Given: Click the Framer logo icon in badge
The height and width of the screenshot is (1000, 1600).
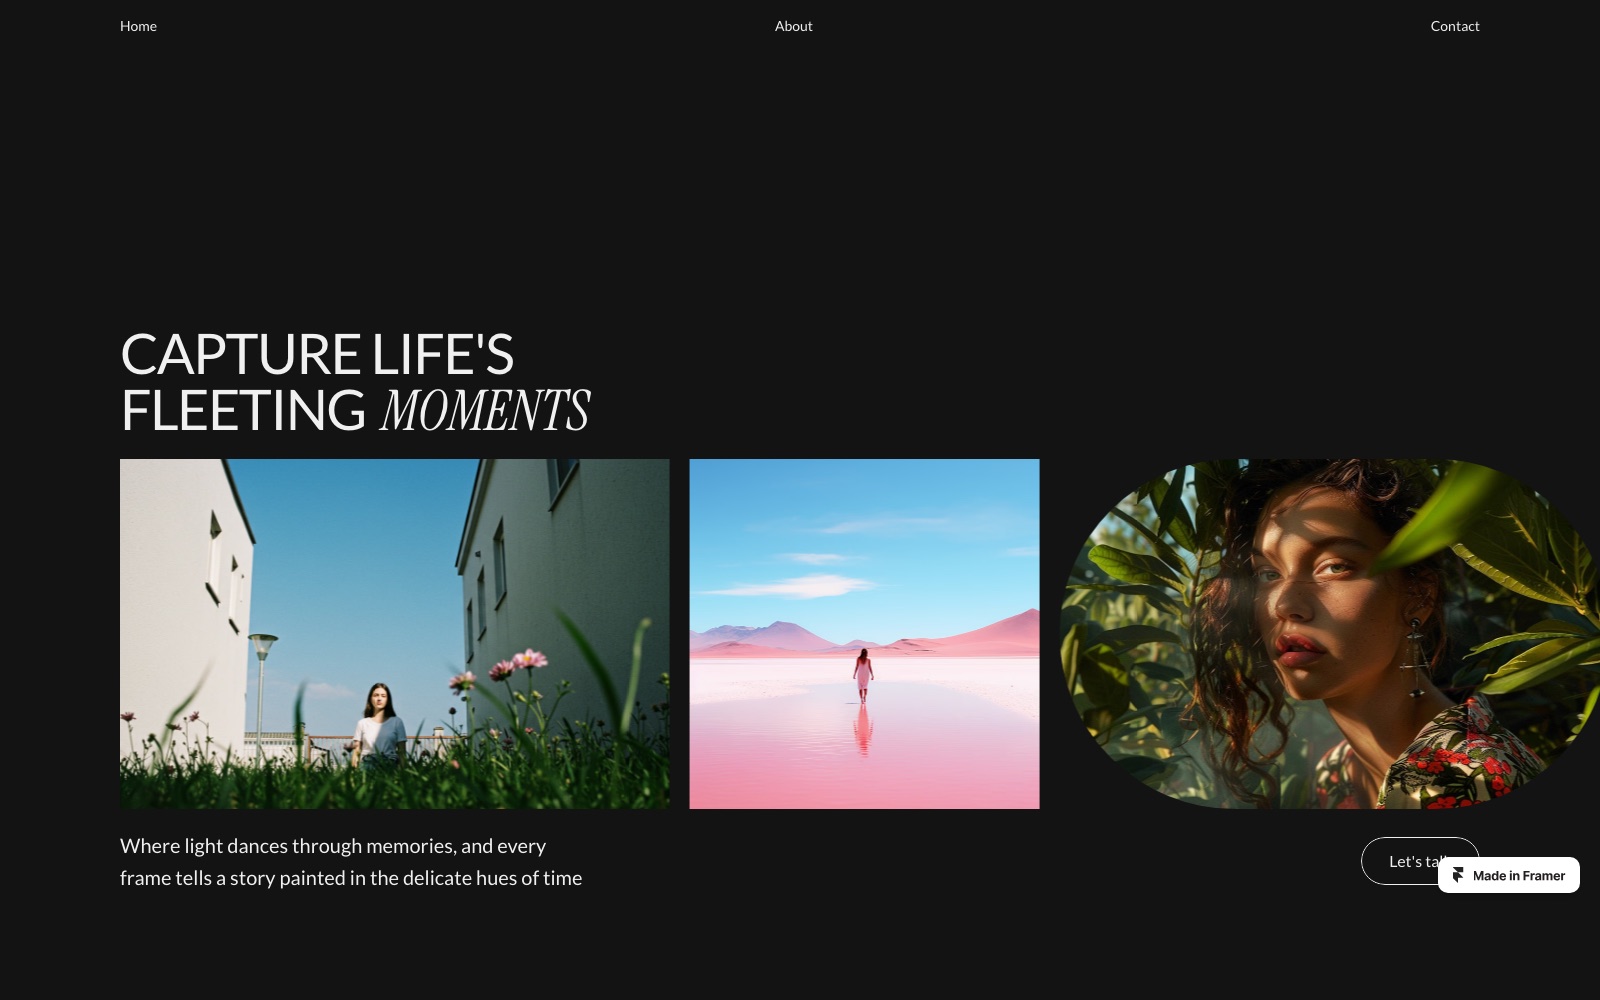Looking at the screenshot, I should [1458, 875].
